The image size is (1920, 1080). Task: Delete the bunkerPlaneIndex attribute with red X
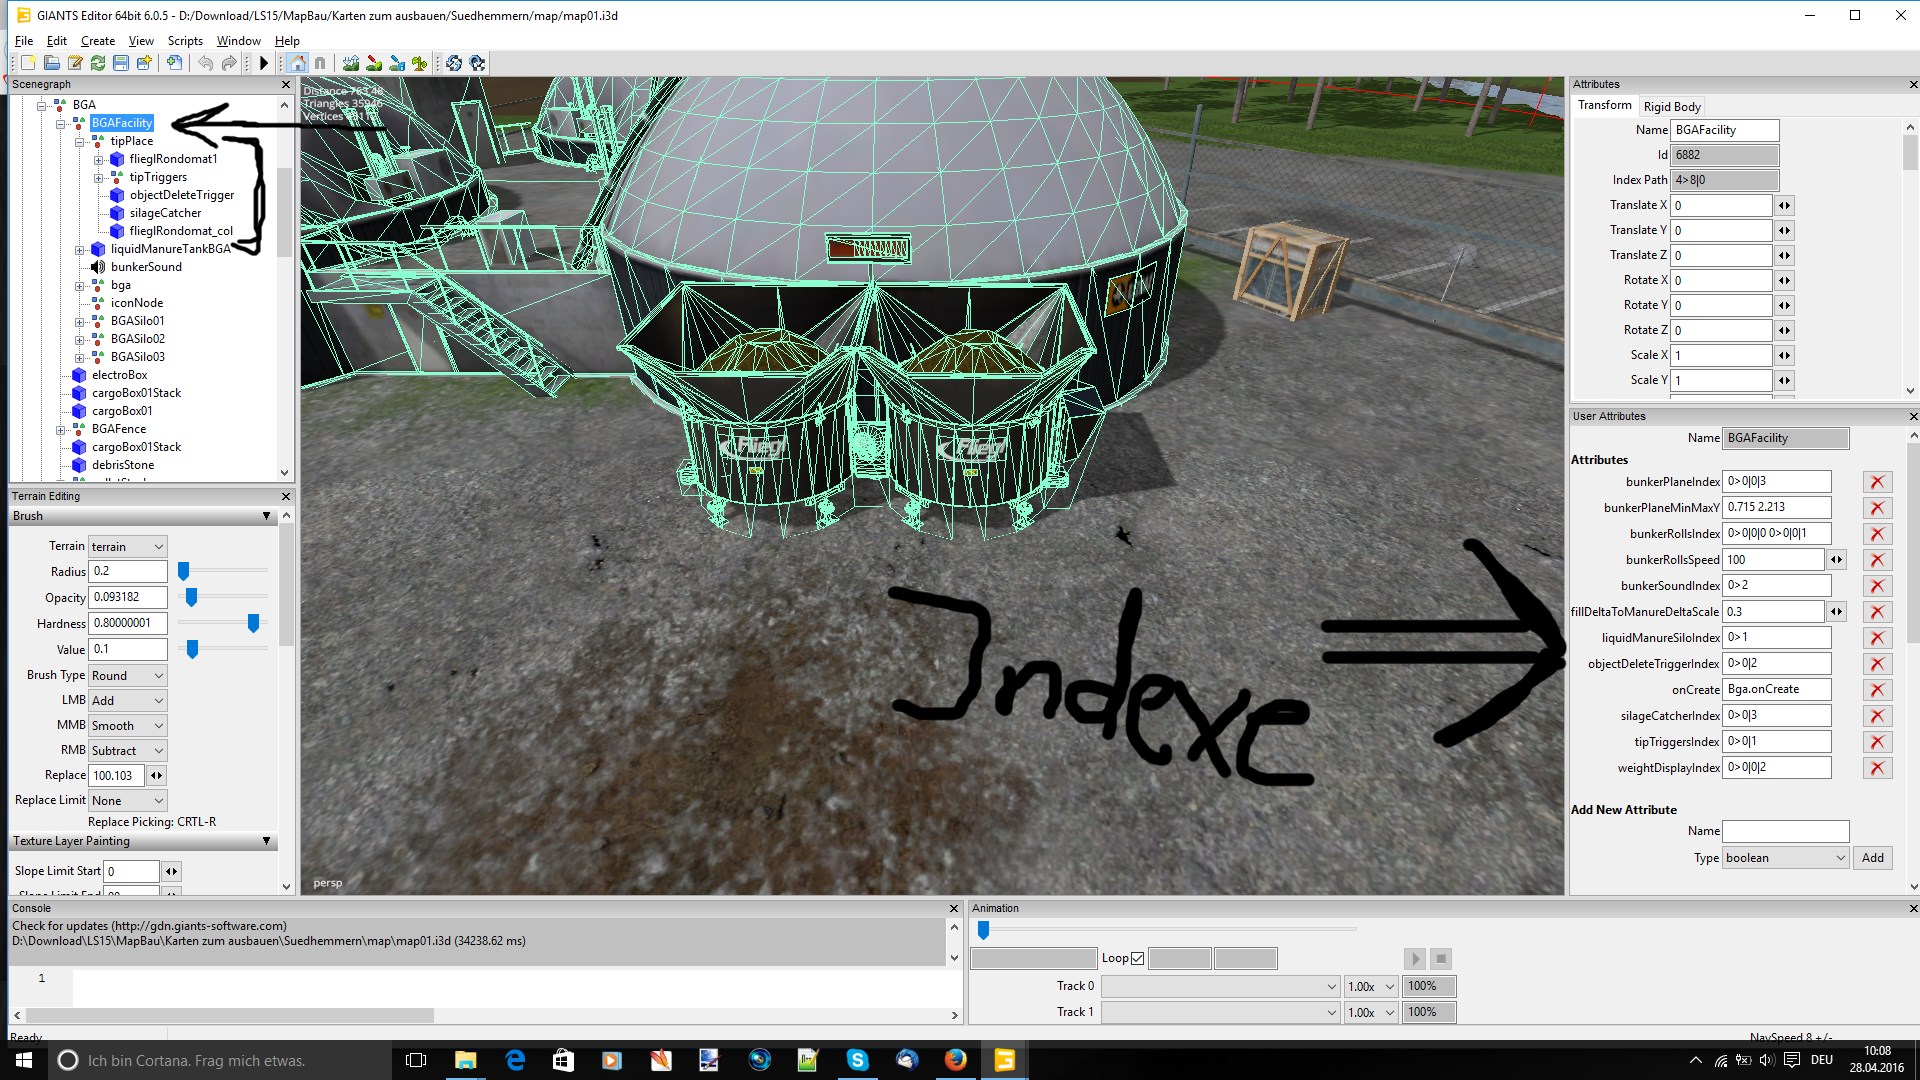coord(1877,482)
